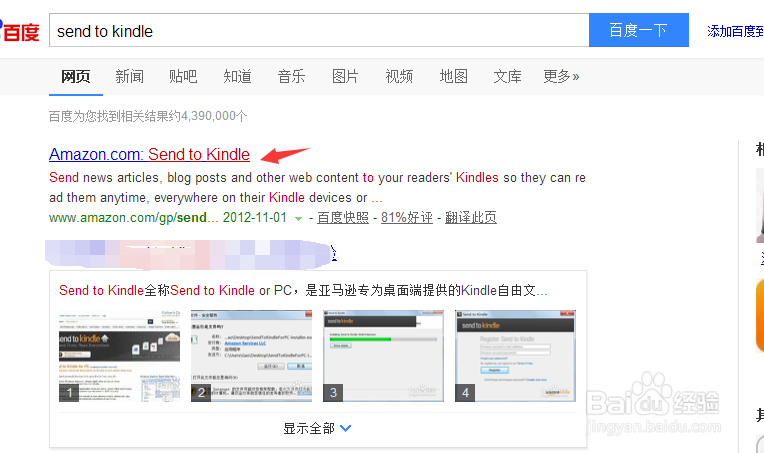Image resolution: width=764 pixels, height=453 pixels.
Task: Go to the 知道 tab
Action: 237,76
